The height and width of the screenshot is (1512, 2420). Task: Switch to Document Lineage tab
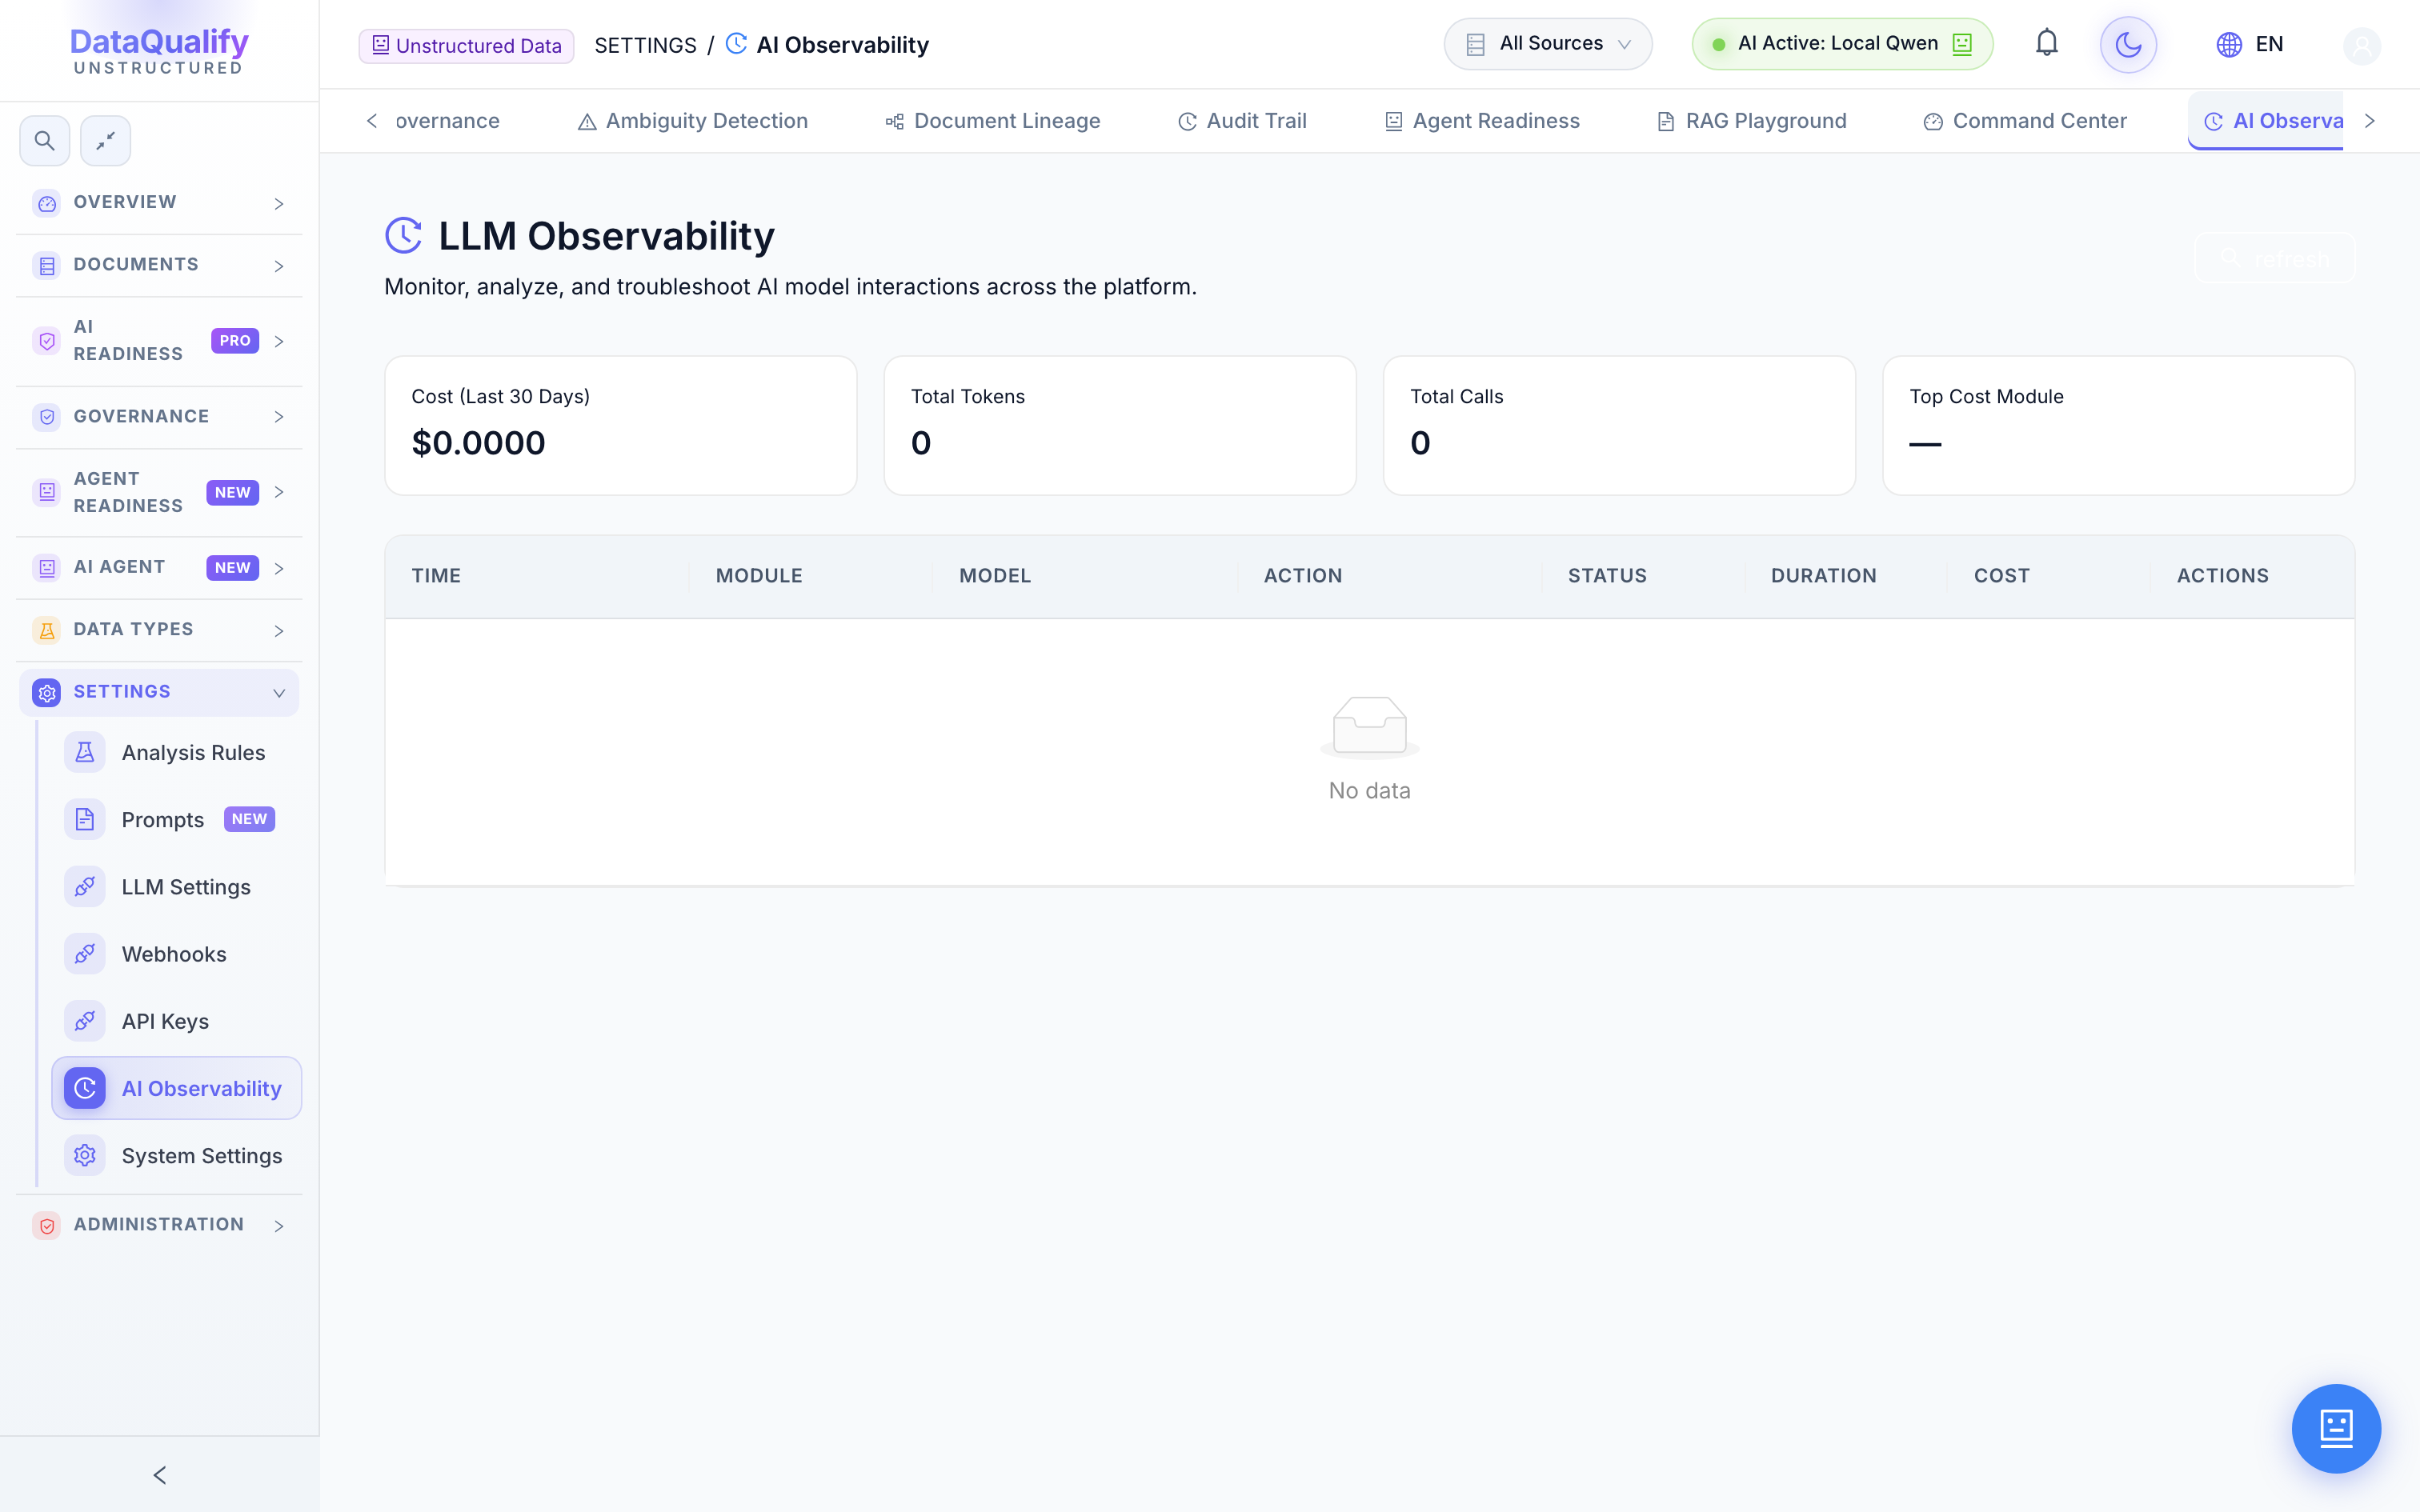tap(992, 121)
